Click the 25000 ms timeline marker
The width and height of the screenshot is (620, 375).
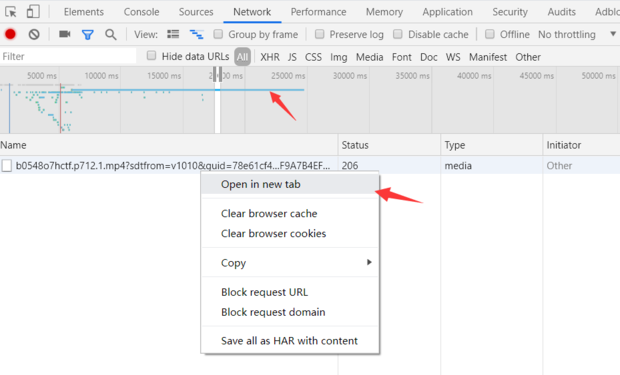click(x=288, y=76)
